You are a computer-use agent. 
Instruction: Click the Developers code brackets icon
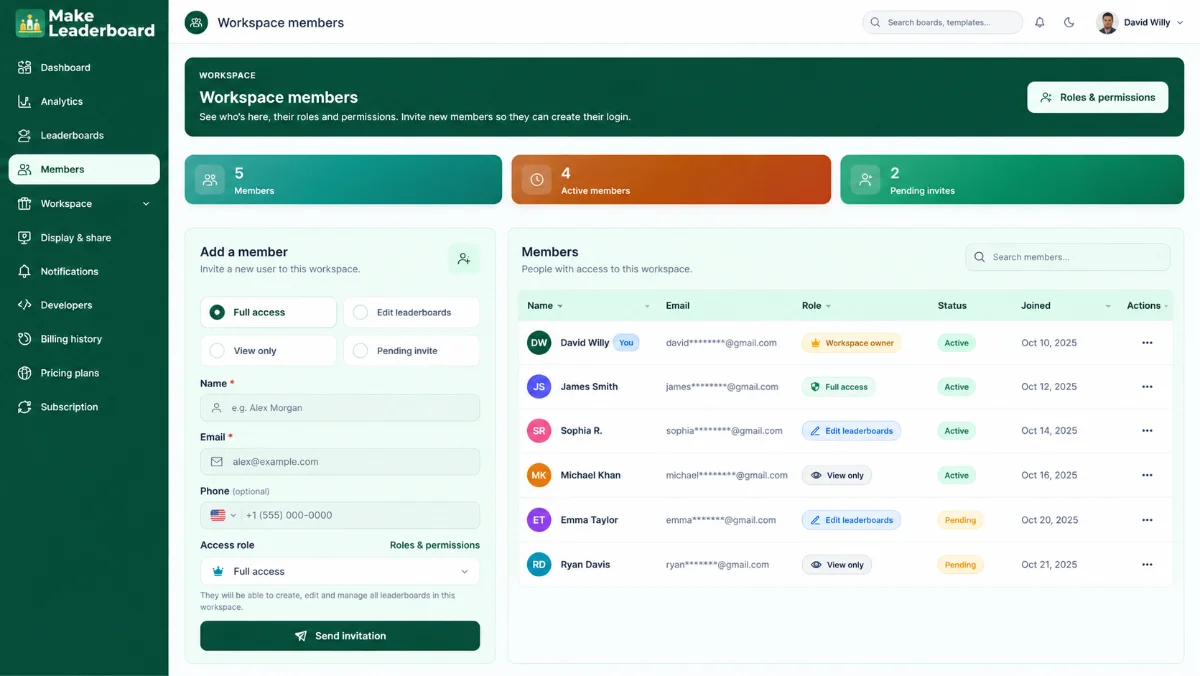(x=24, y=305)
